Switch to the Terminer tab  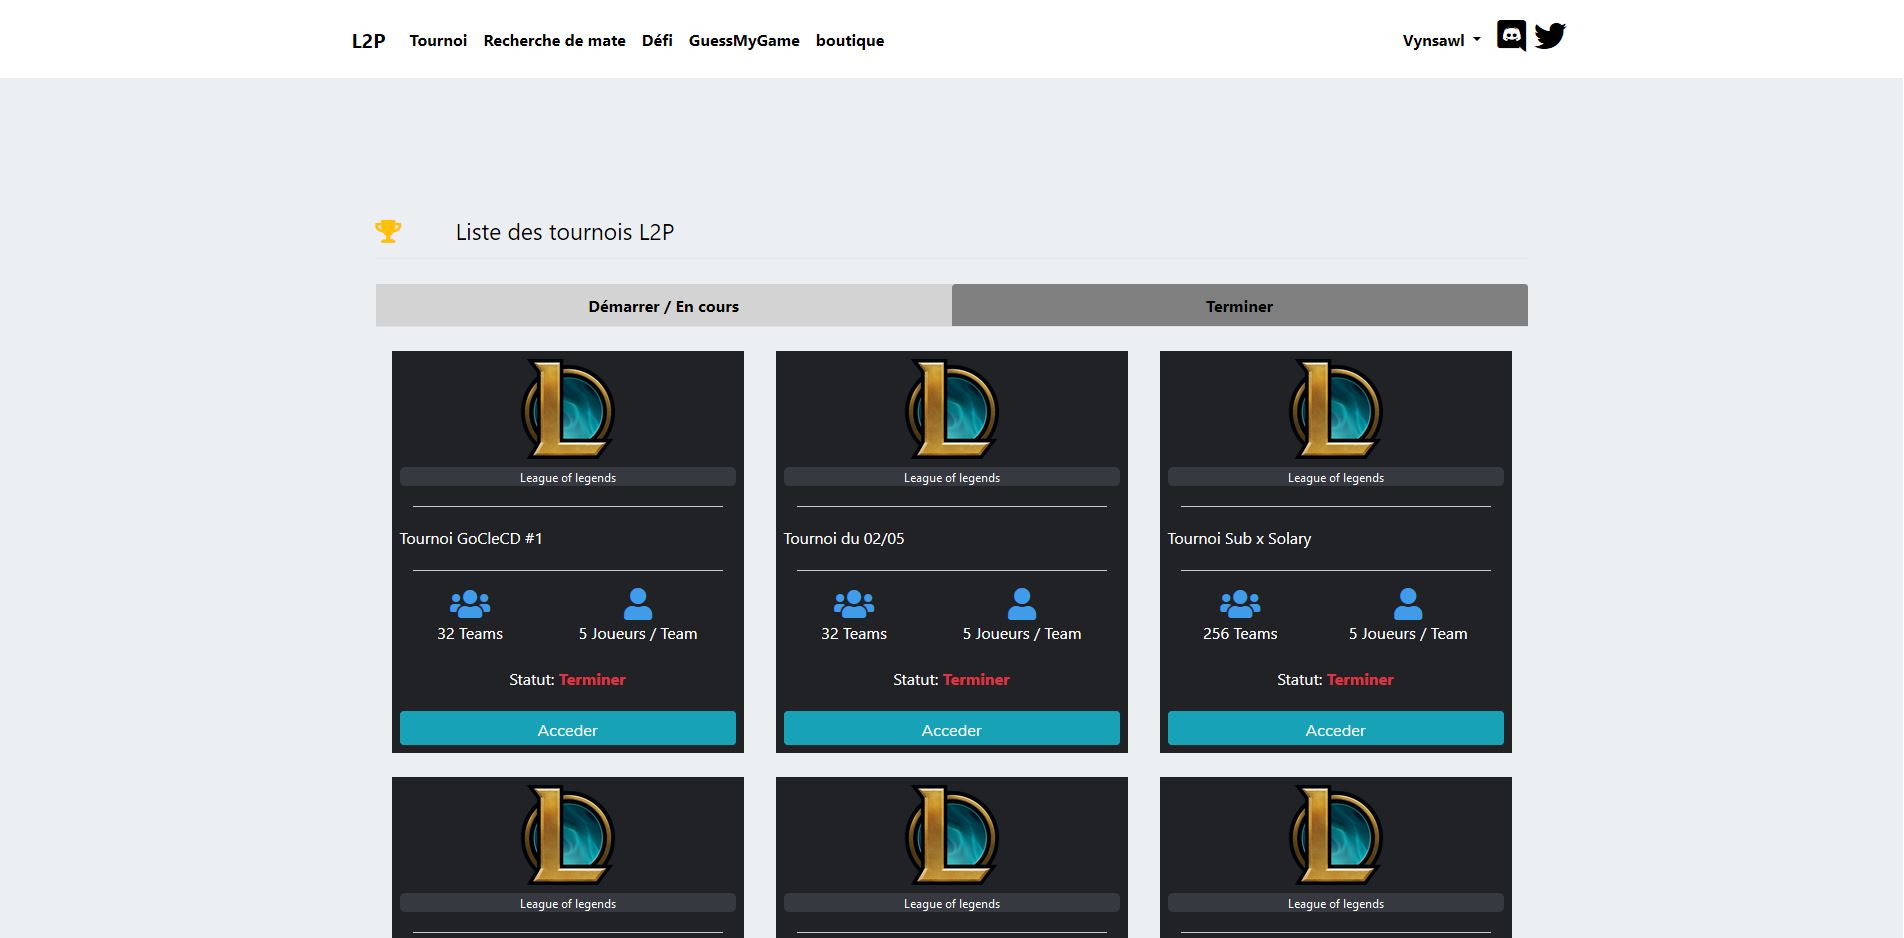[1240, 306]
